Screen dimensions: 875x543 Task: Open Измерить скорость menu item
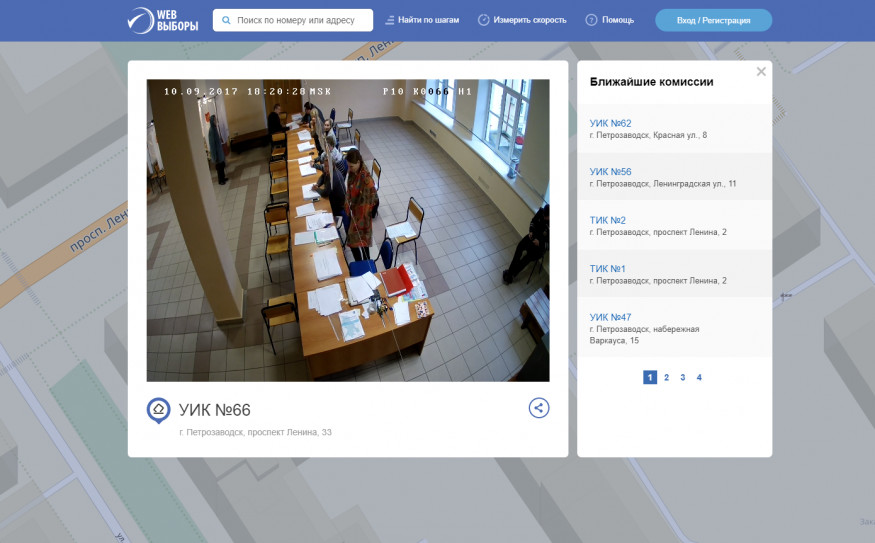click(529, 20)
